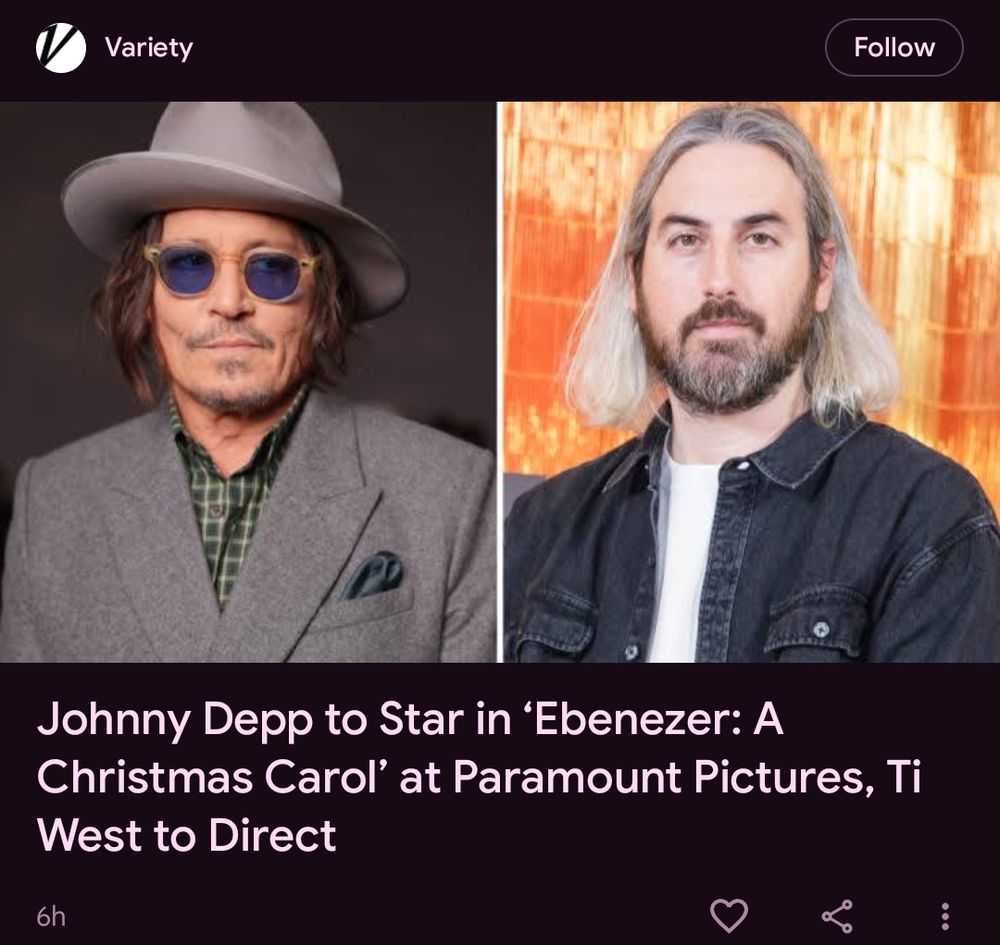The width and height of the screenshot is (1000, 945).
Task: Open the photo of the long-haired bearded man
Action: click(x=752, y=382)
